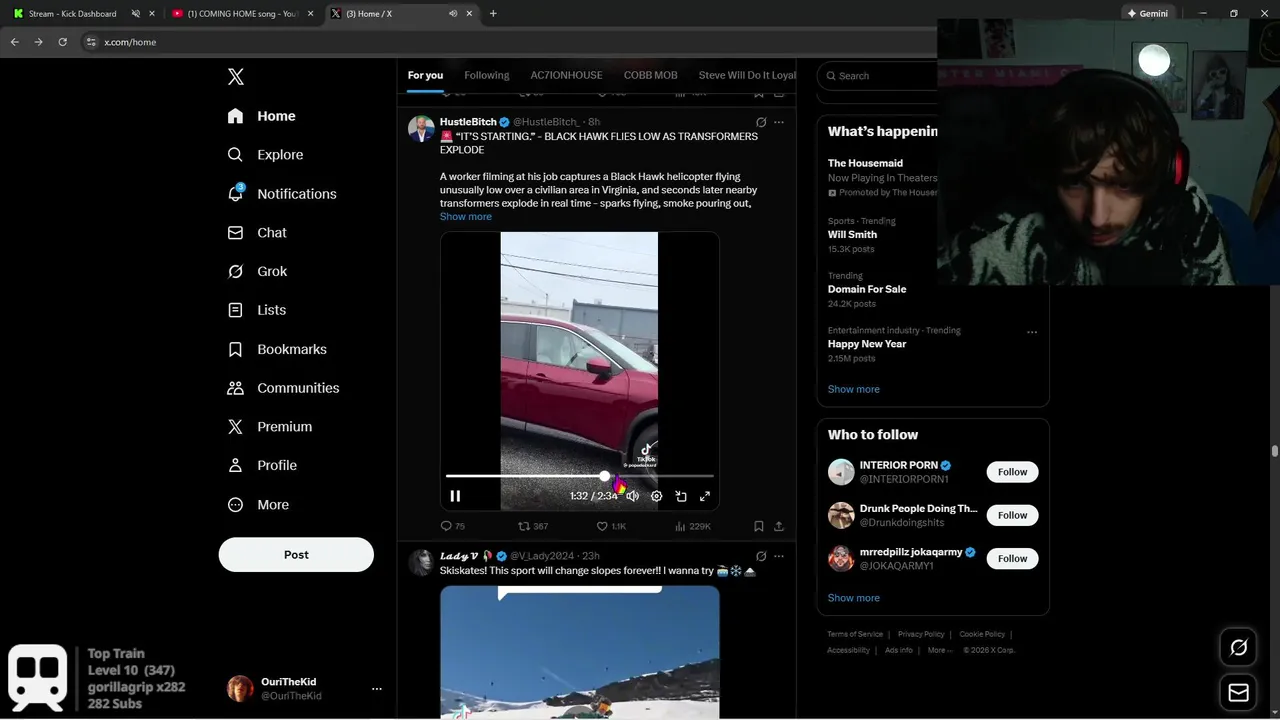Bookmark the HustleBitch post
The width and height of the screenshot is (1280, 720).
tap(758, 526)
